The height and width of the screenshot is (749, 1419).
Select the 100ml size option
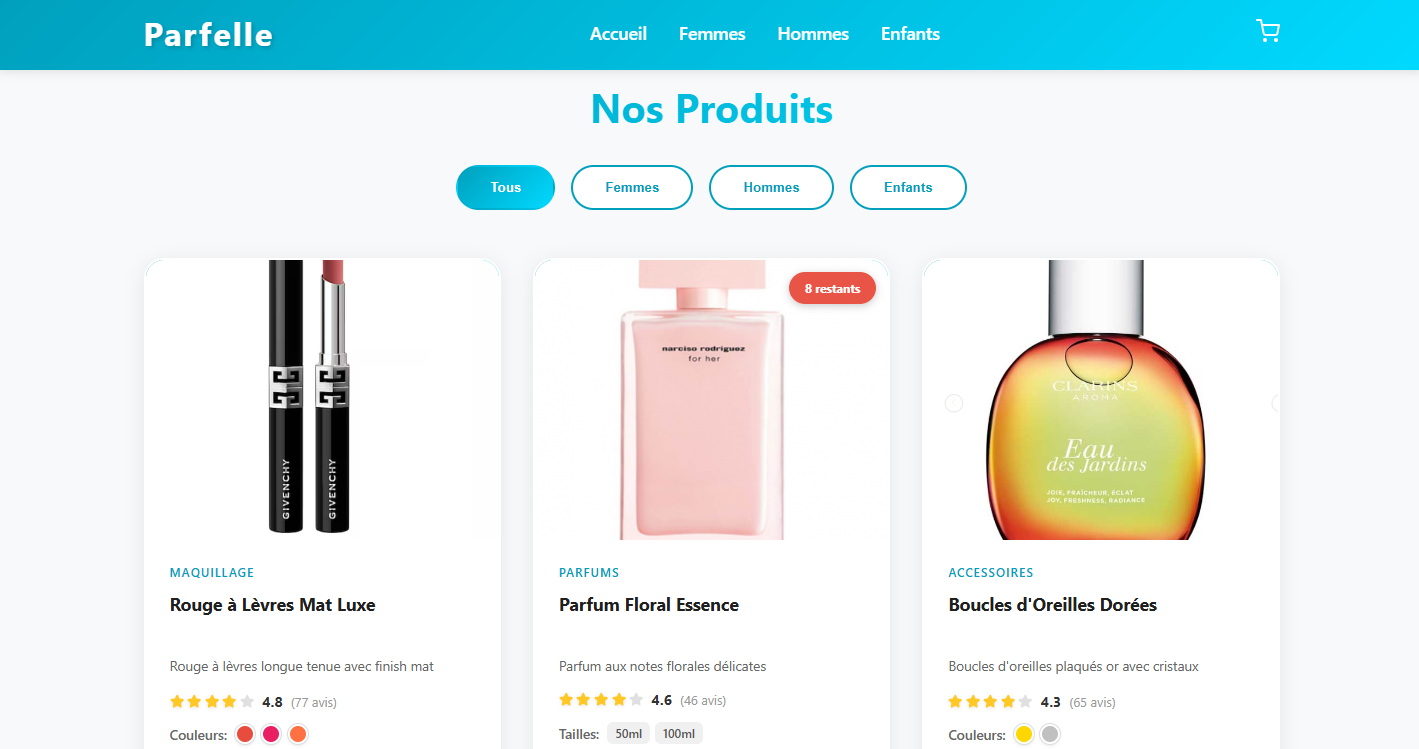click(679, 734)
